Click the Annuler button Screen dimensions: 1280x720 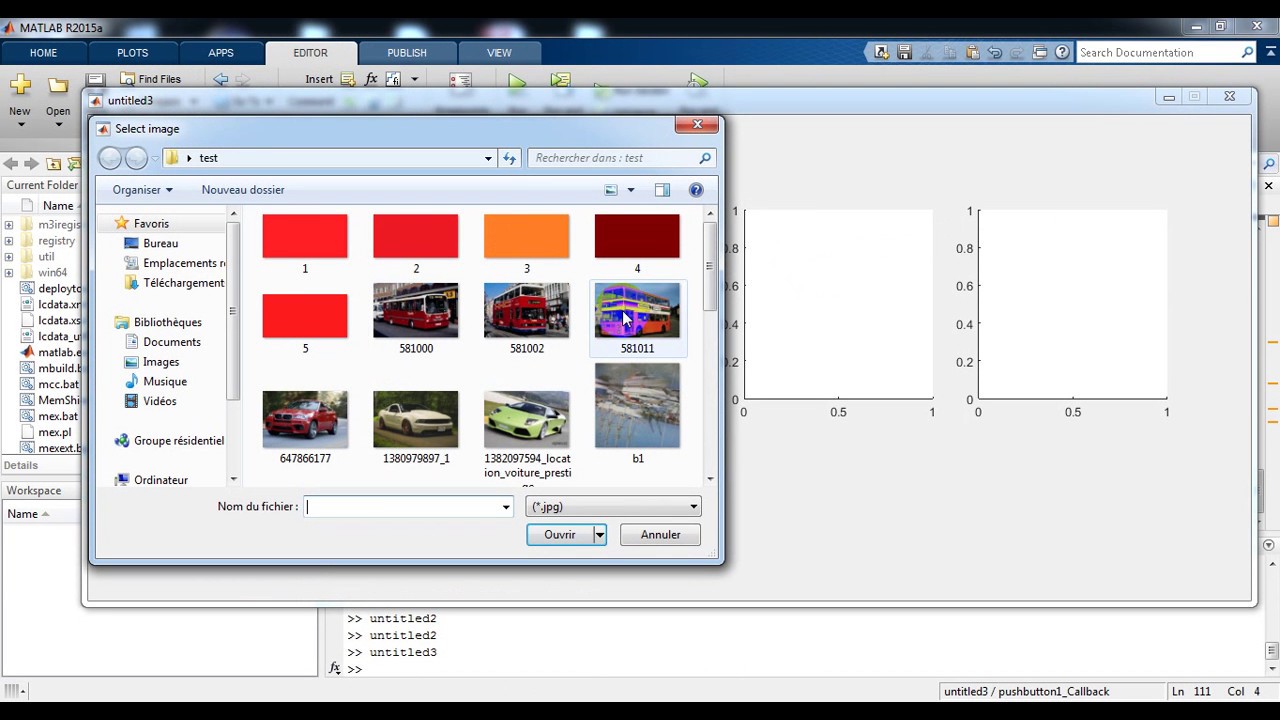pos(660,535)
